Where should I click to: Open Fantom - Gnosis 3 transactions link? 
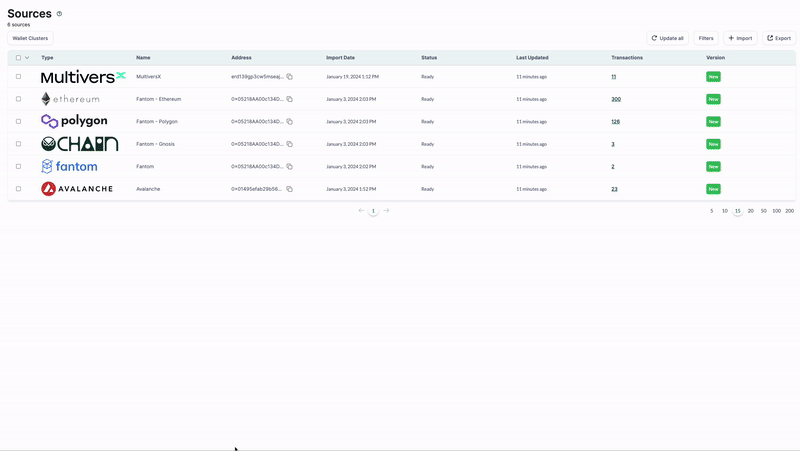click(613, 144)
